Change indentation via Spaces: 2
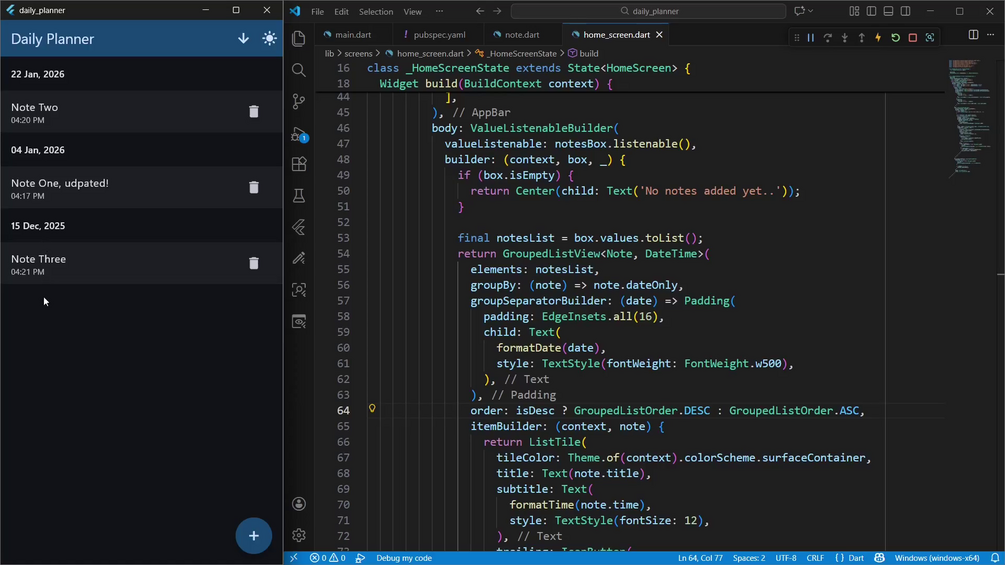 pyautogui.click(x=749, y=558)
